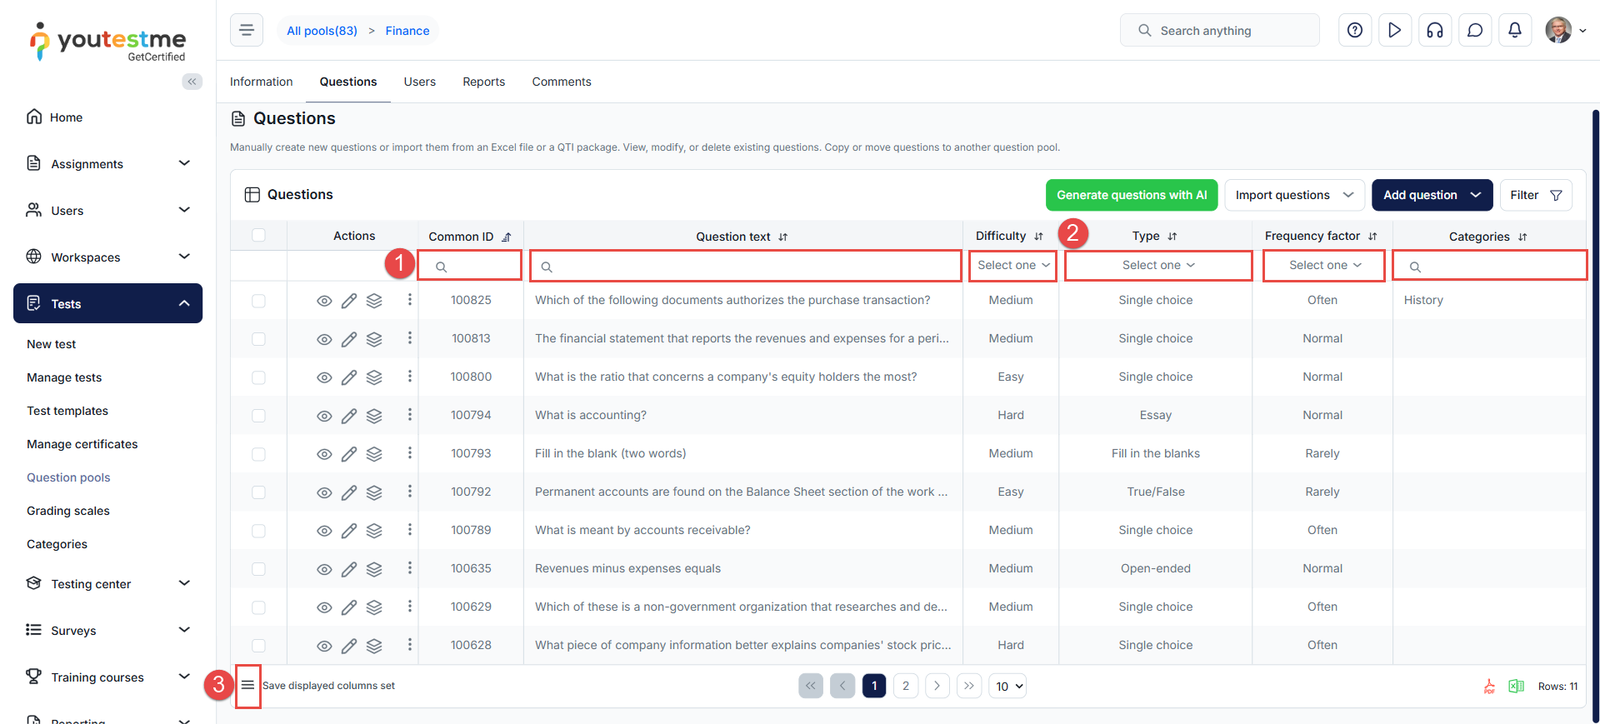Open the chat bubble icon in header
The image size is (1600, 724).
pos(1474,30)
